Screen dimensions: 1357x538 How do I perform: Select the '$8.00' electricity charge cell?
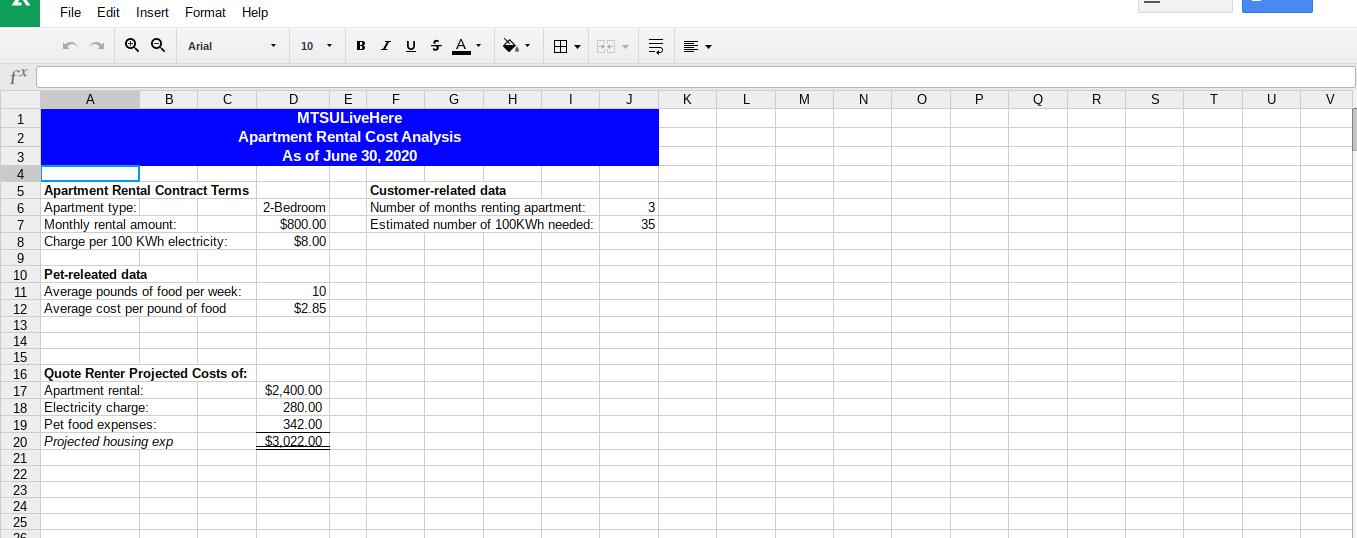tap(293, 241)
